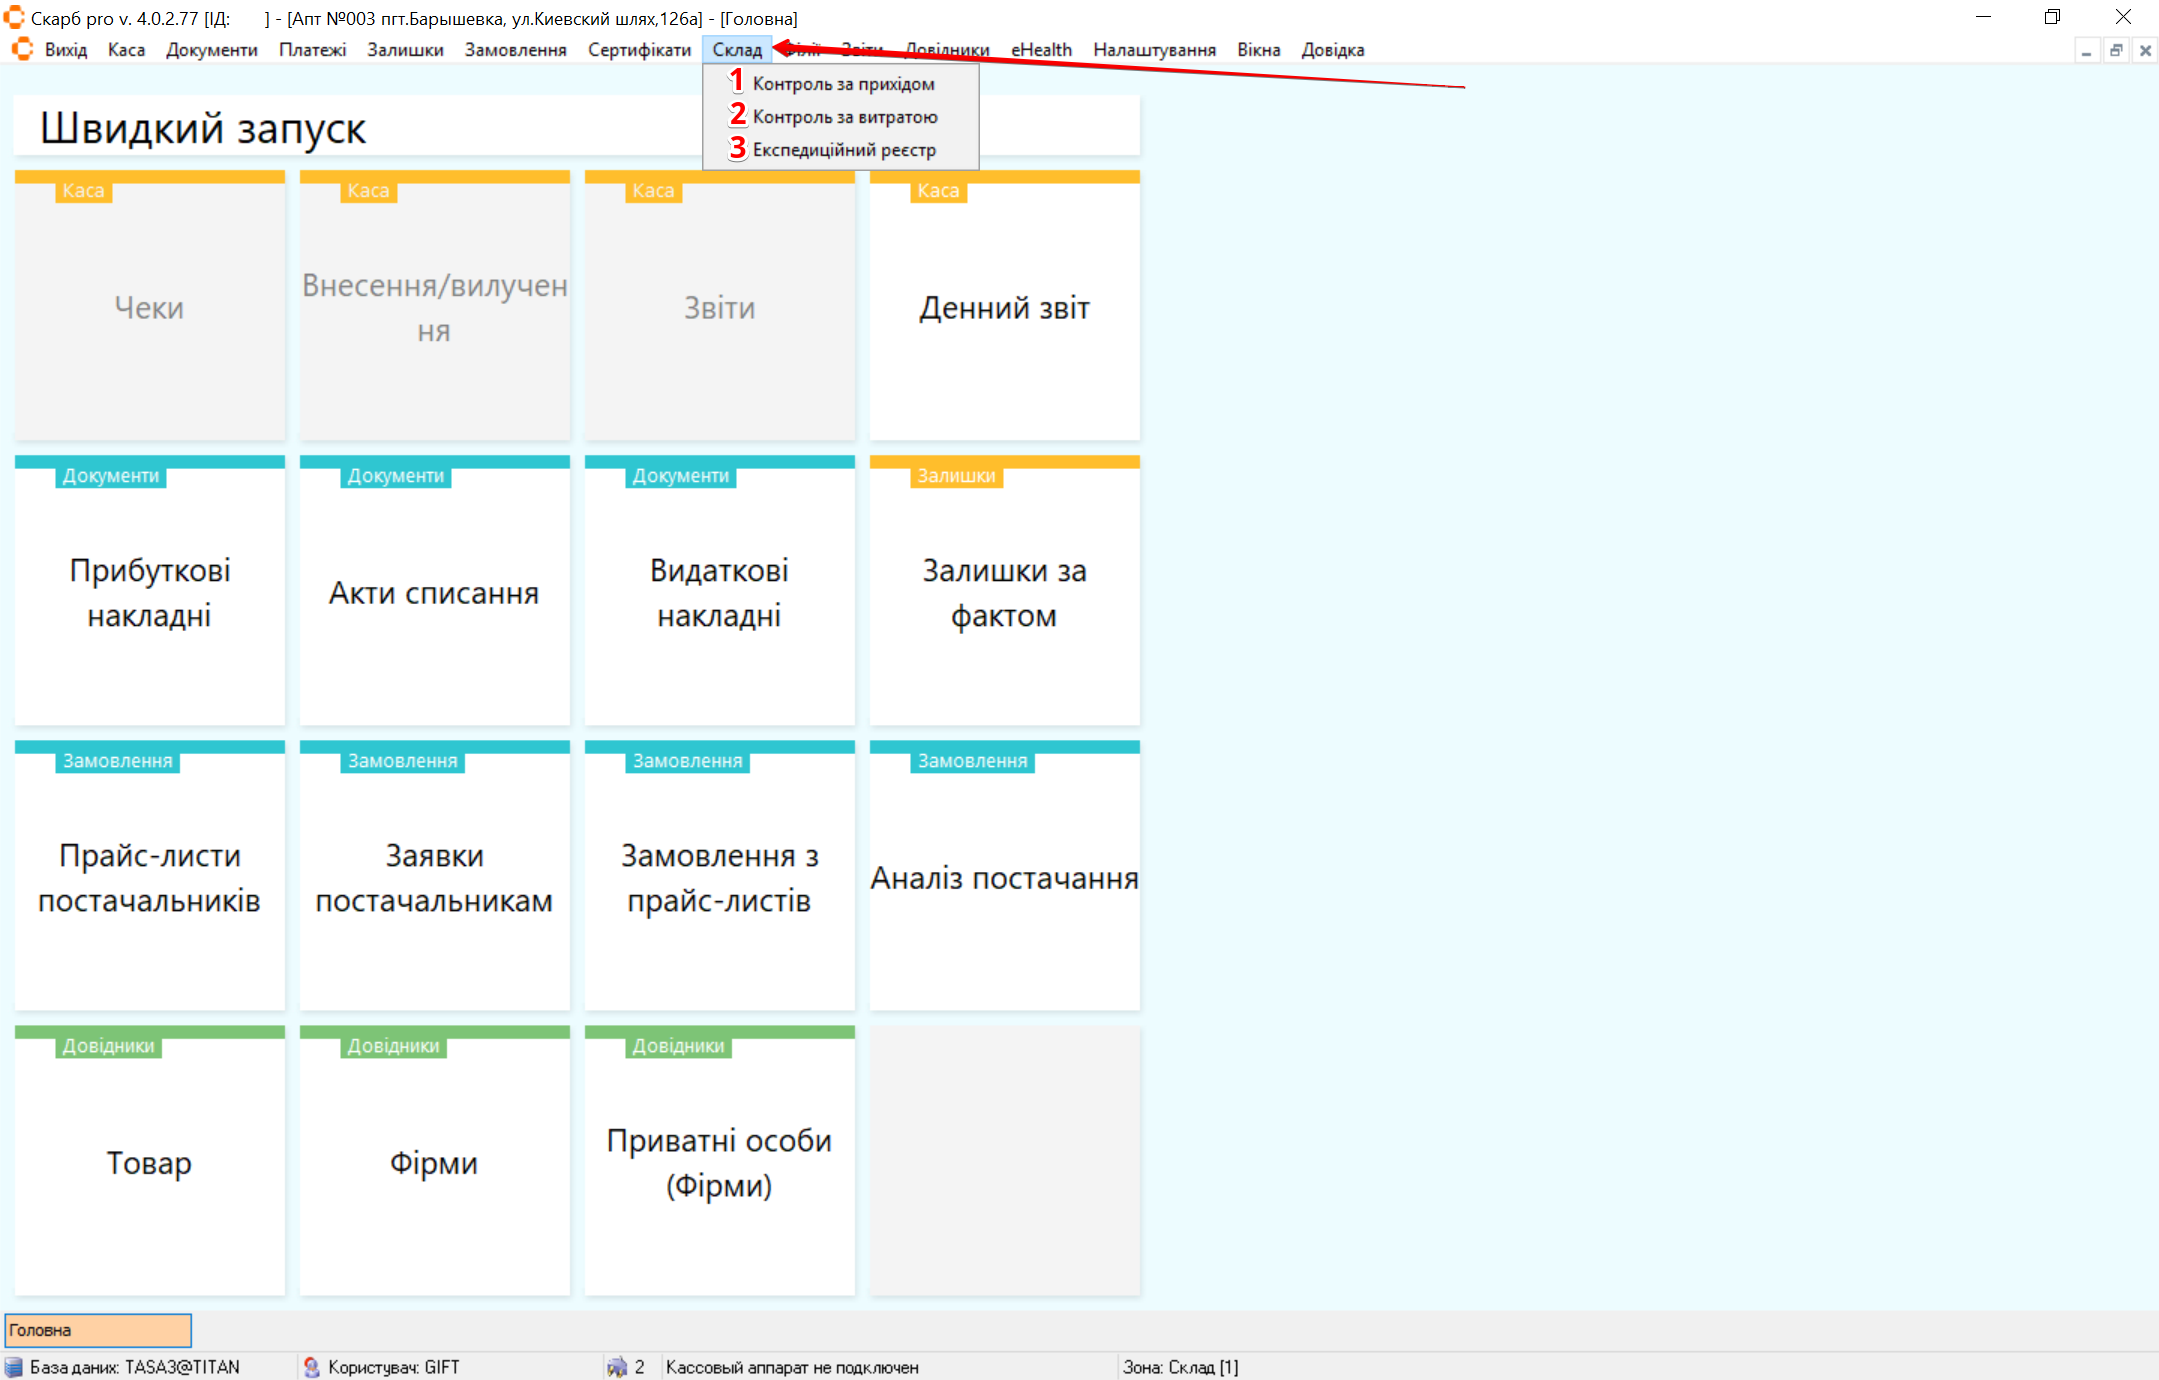Close the inner Головна child window
This screenshot has height=1380, width=2159.
2145,50
